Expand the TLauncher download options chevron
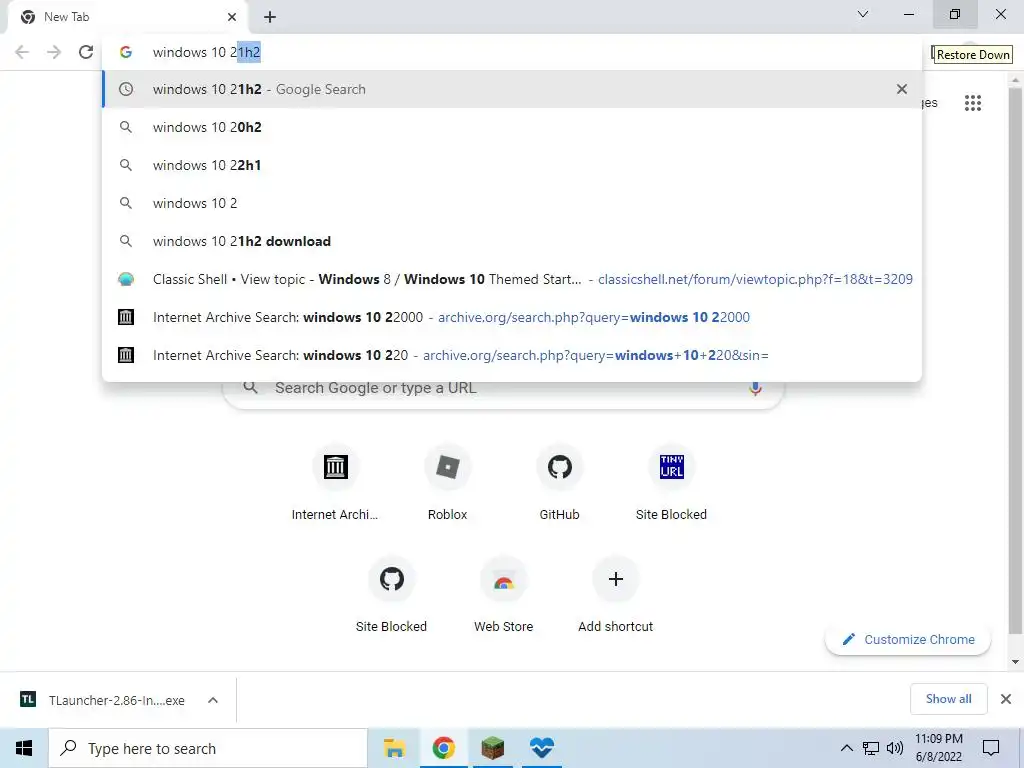Screen dimensions: 1024x768 (213, 700)
